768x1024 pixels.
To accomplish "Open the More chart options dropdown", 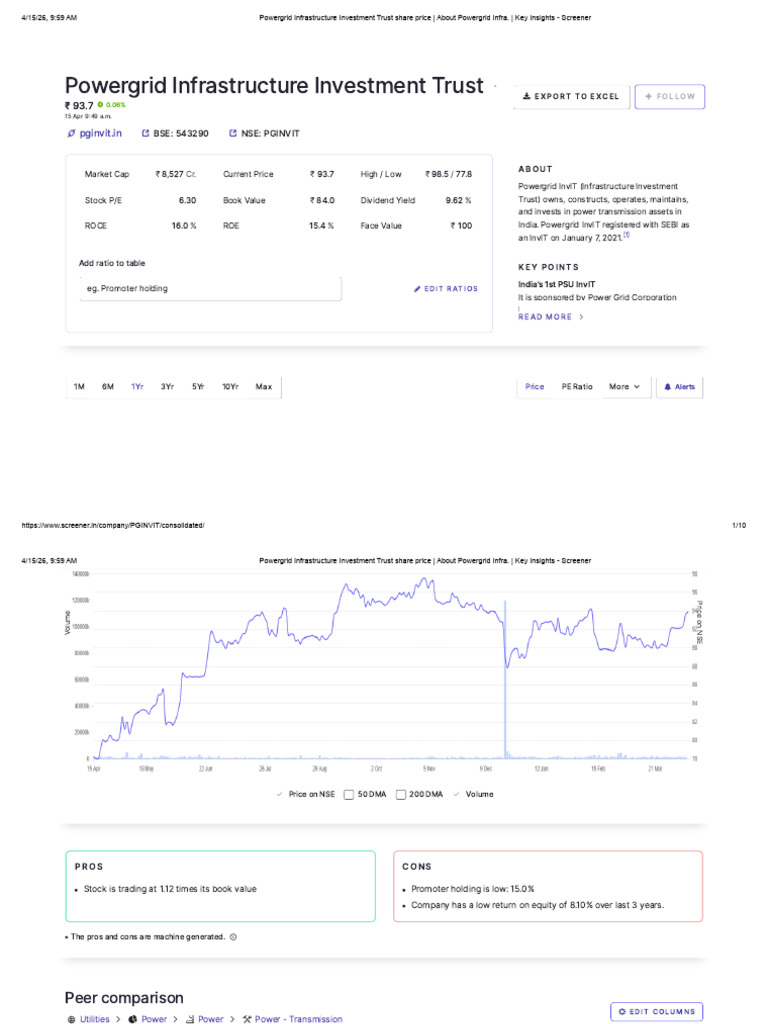I will (624, 387).
